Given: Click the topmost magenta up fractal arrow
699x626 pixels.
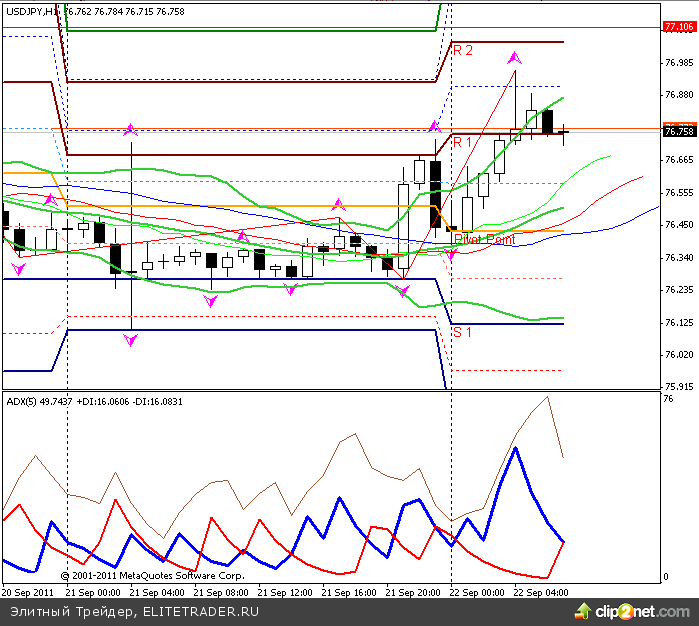Looking at the screenshot, I should pos(515,58).
